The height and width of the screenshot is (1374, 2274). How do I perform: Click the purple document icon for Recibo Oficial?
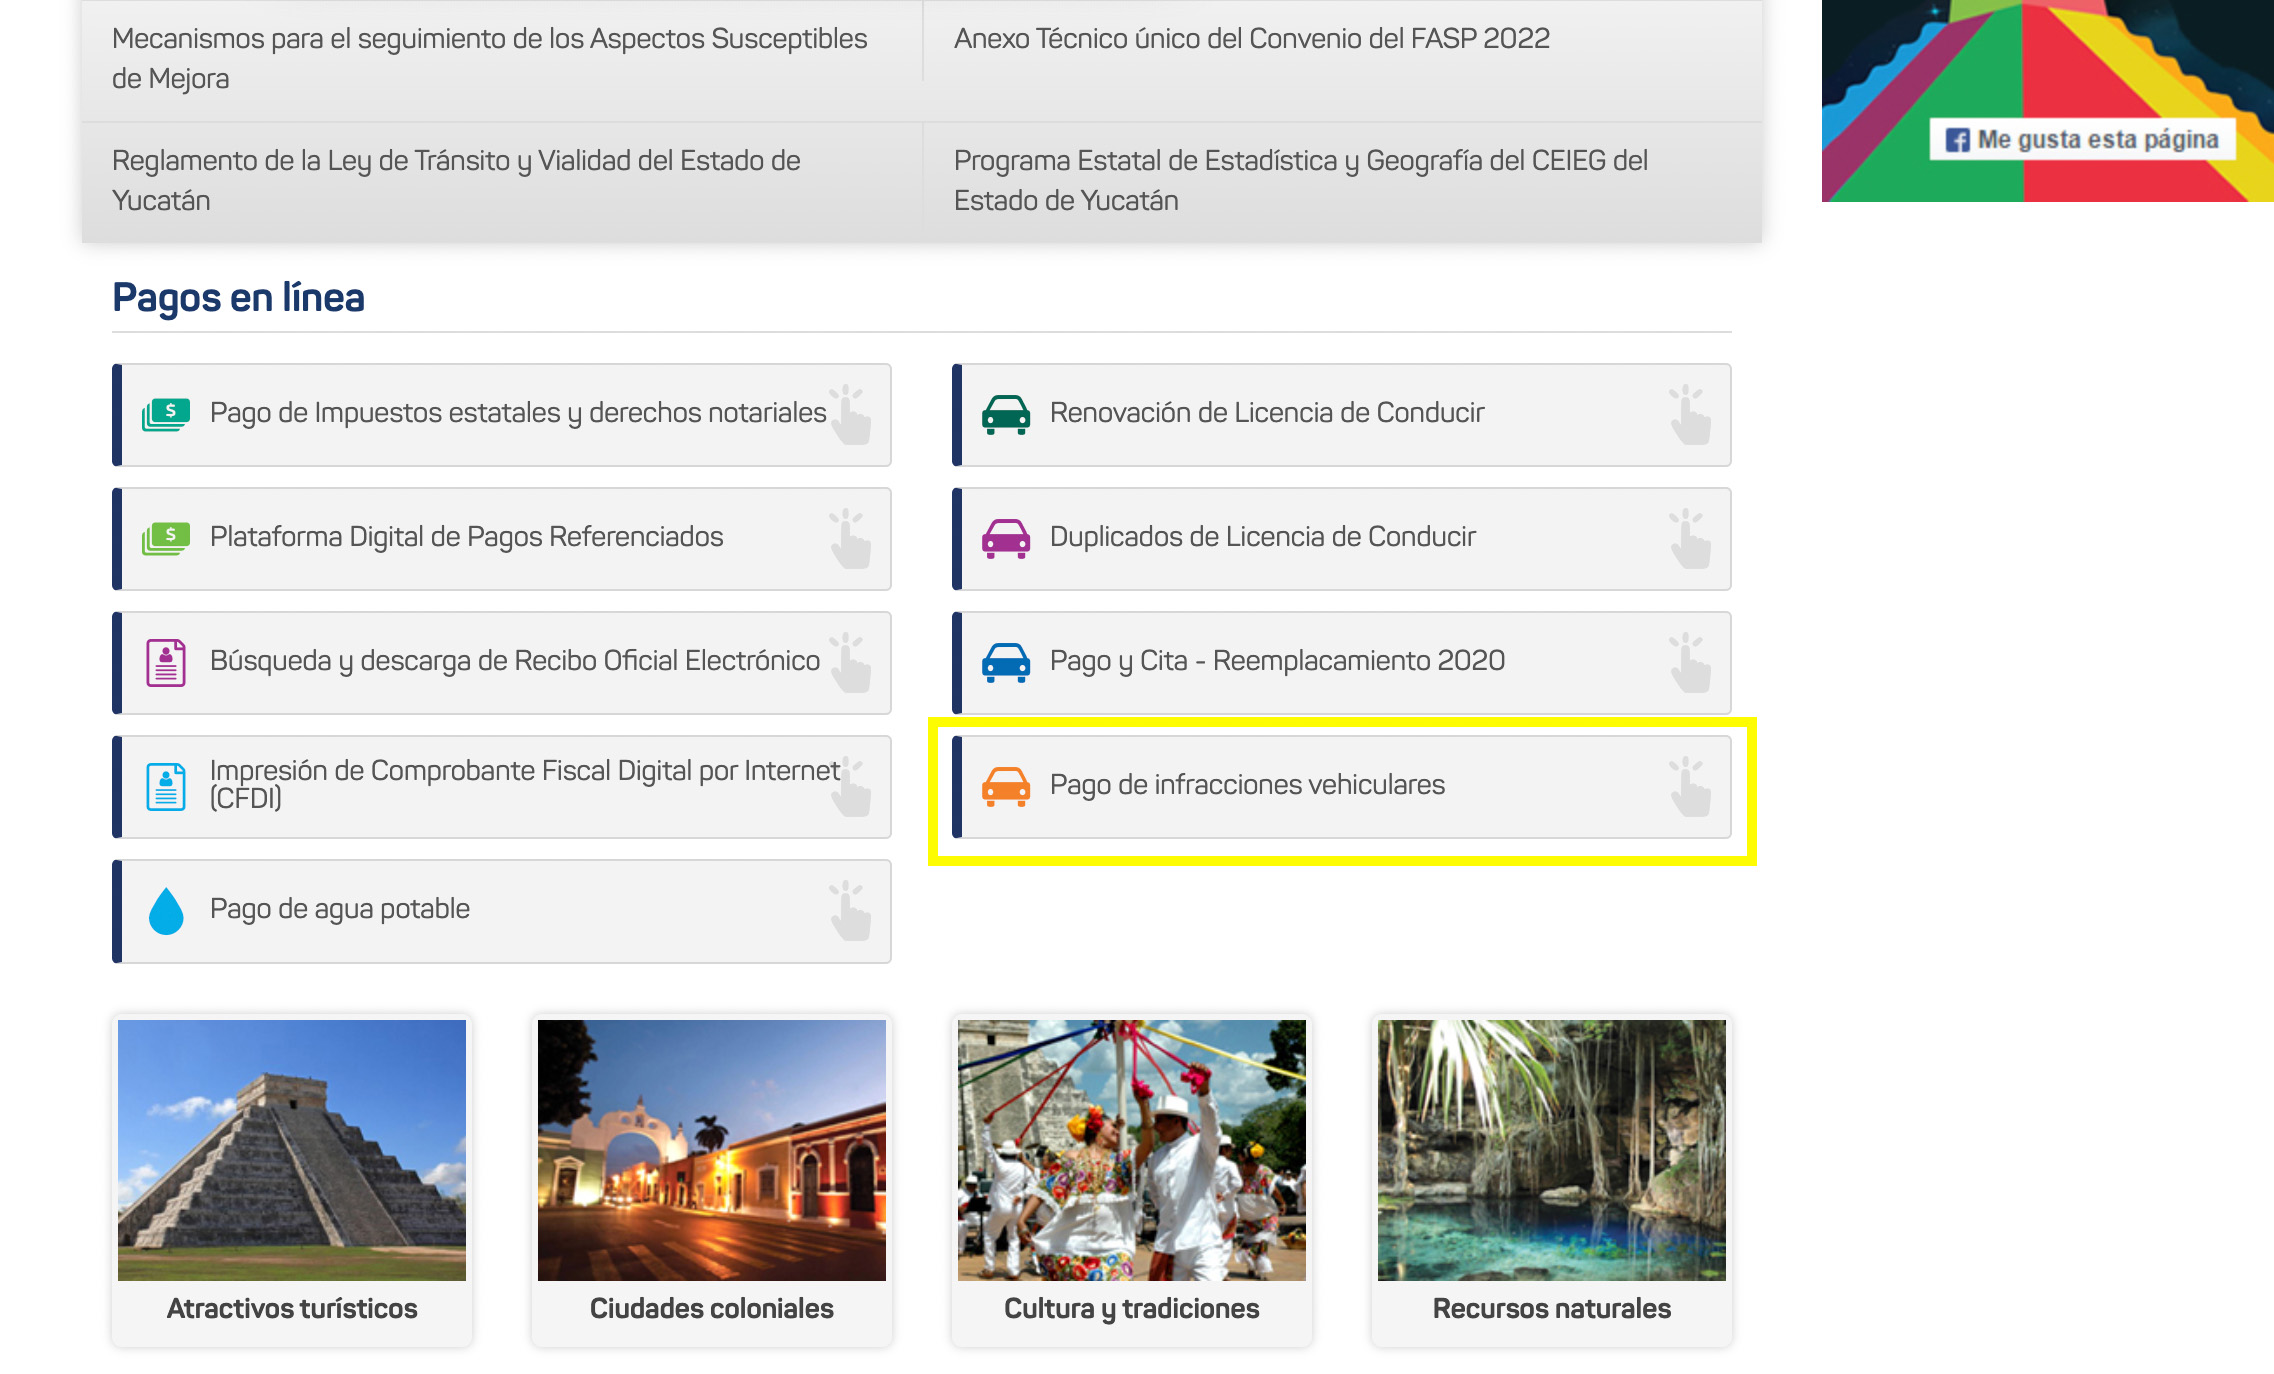click(x=166, y=662)
